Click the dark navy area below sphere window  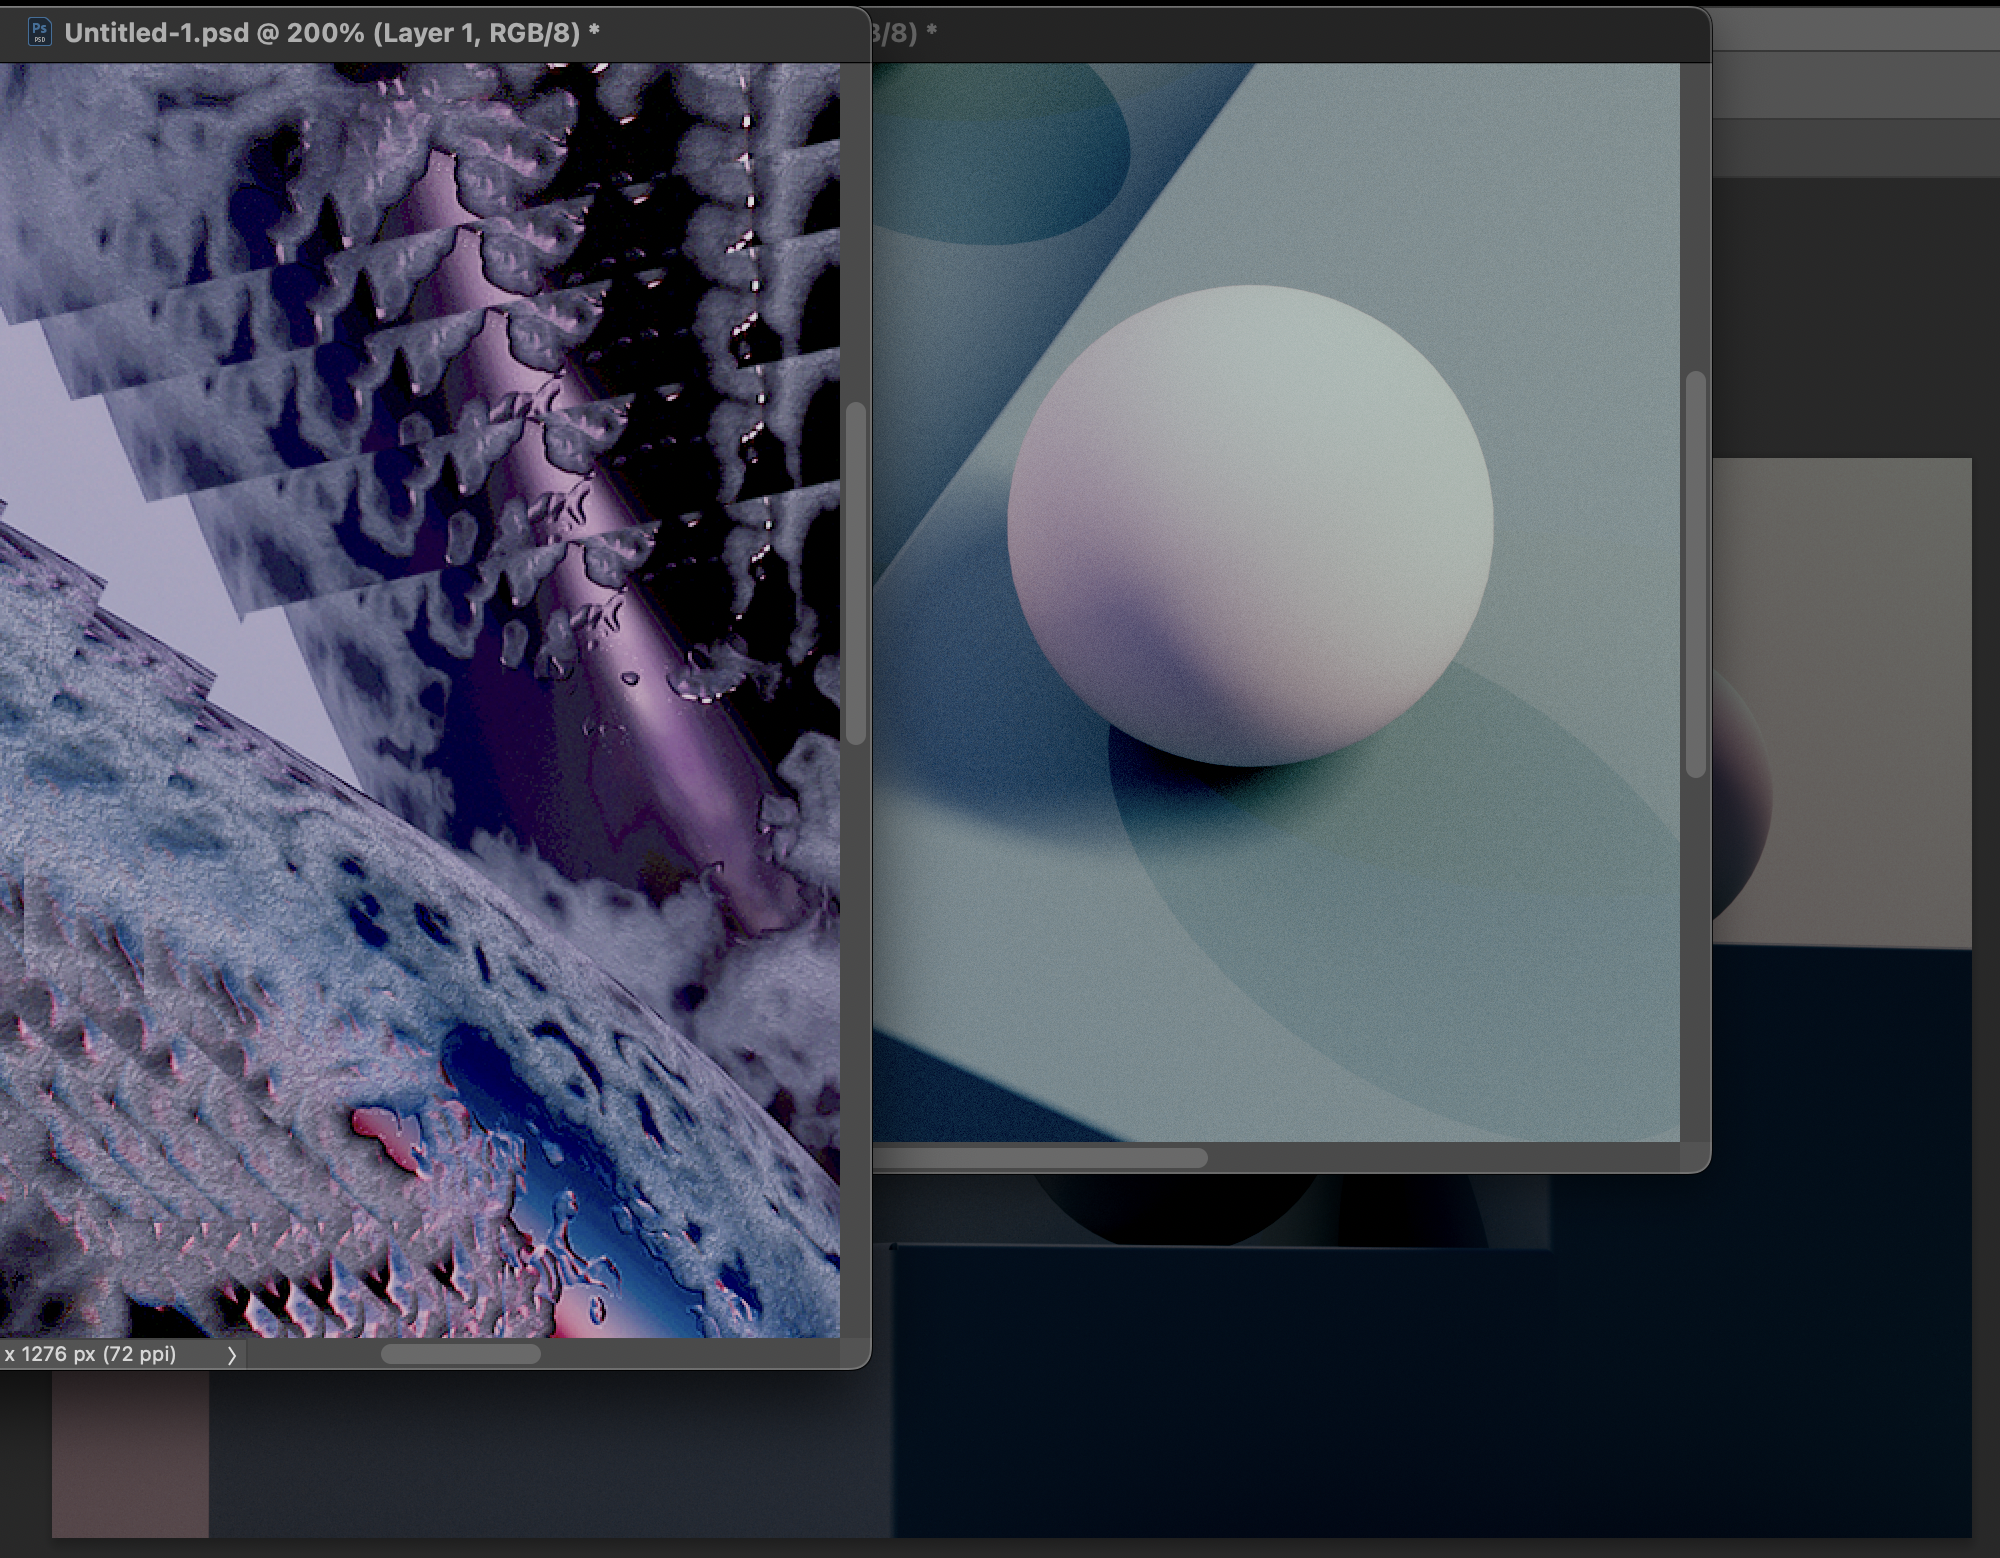pyautogui.click(x=1400, y=1400)
